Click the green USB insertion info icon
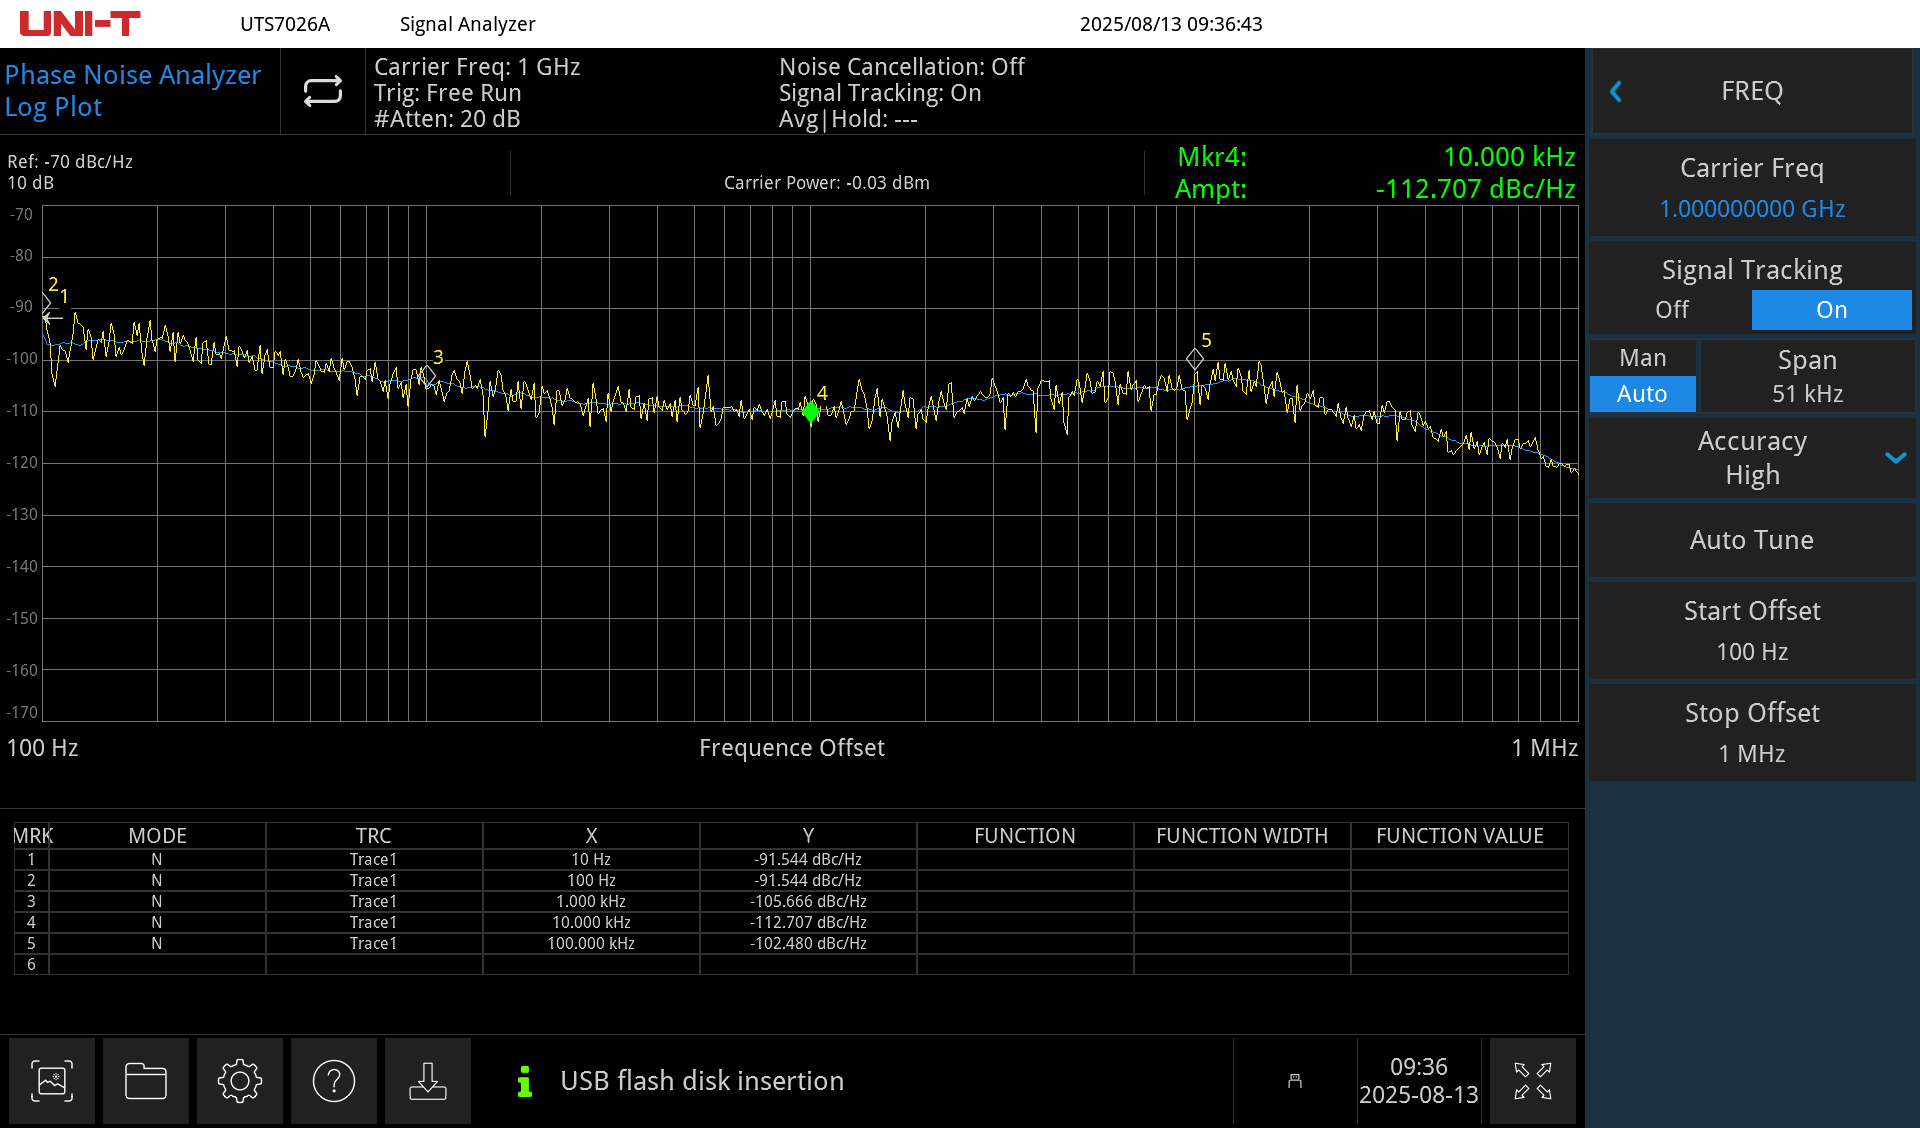1920x1128 pixels. (x=523, y=1081)
